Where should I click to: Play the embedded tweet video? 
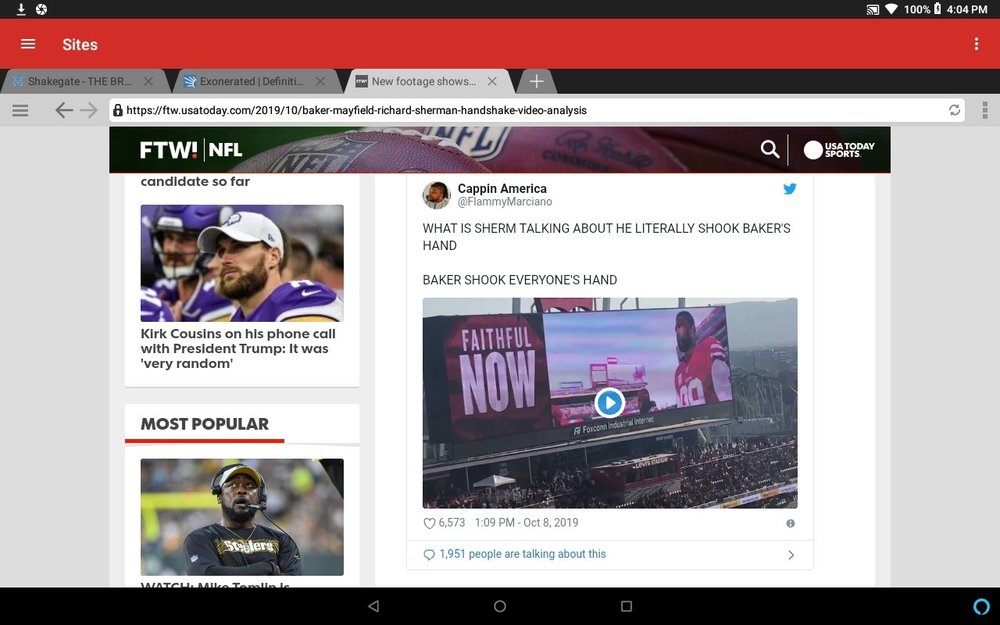coord(609,403)
